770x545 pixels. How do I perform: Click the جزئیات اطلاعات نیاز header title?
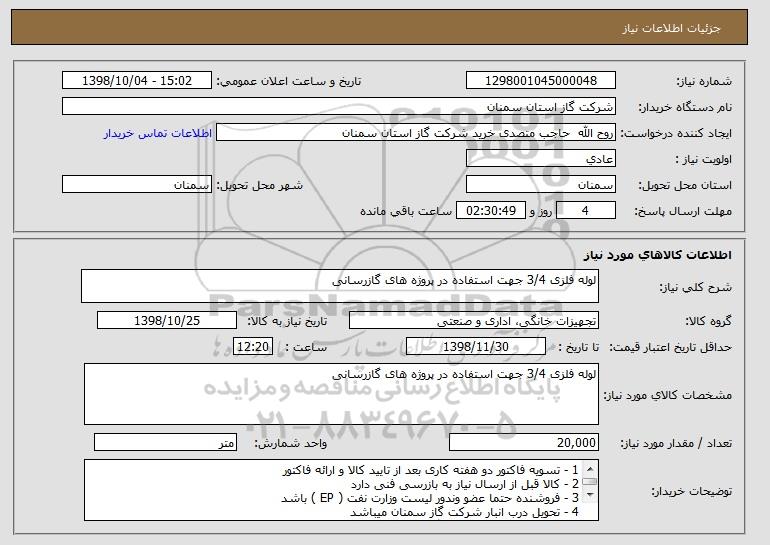tap(671, 28)
